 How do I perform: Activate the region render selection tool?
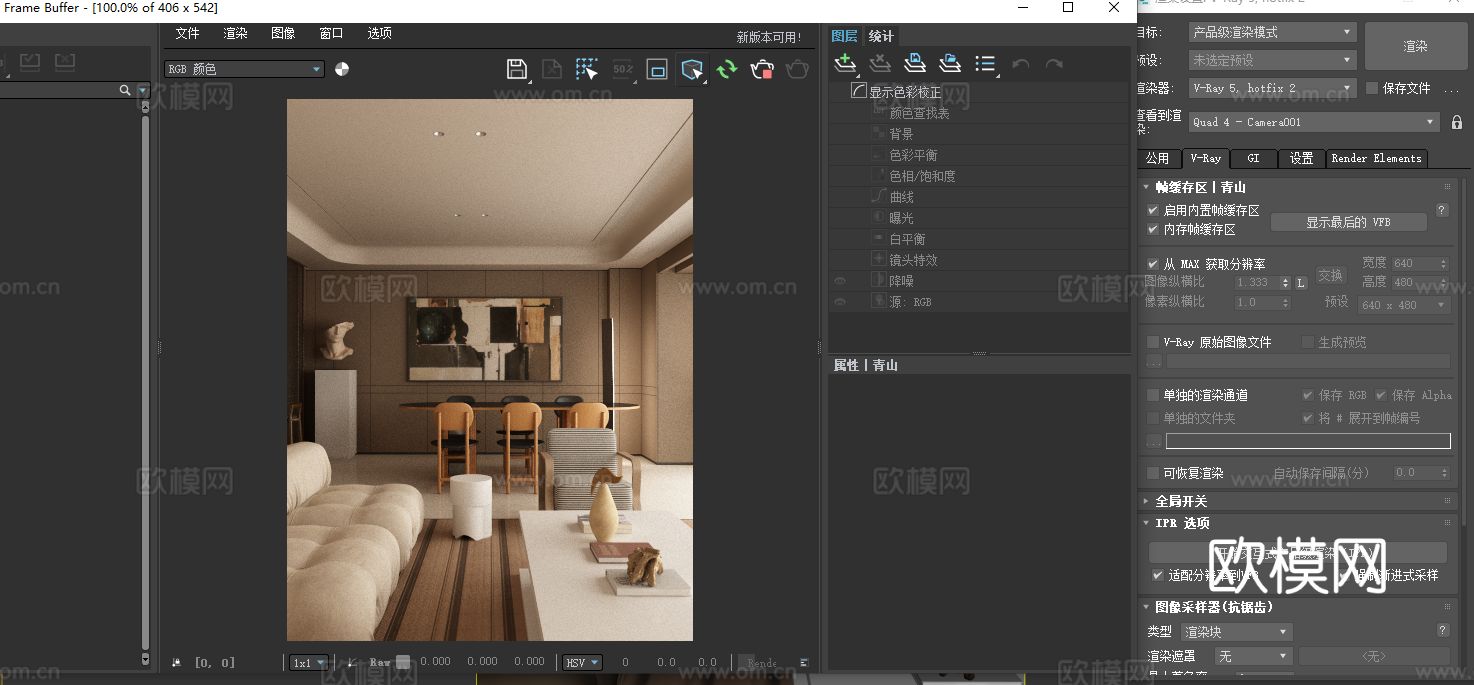(586, 69)
